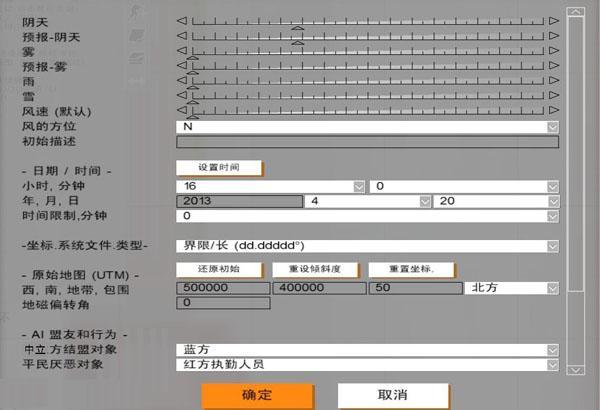Click the vertical scrollbar thumb
This screenshot has width=600, height=410.
click(x=576, y=154)
